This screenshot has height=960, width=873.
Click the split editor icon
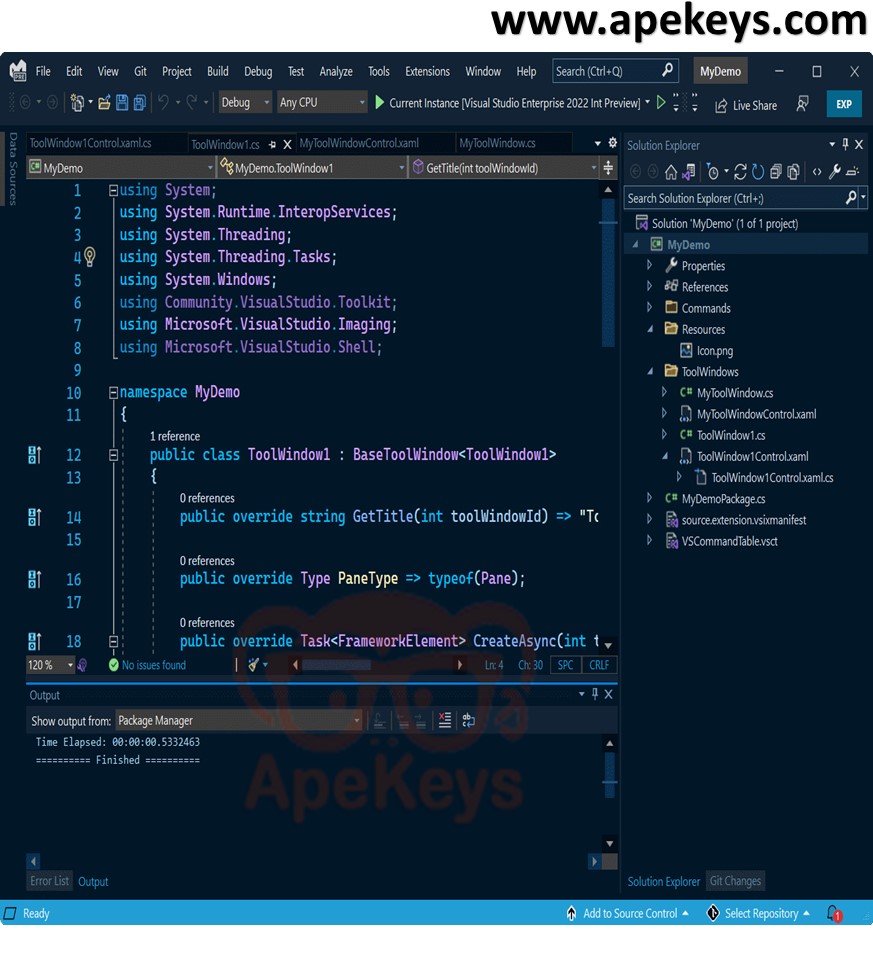608,167
